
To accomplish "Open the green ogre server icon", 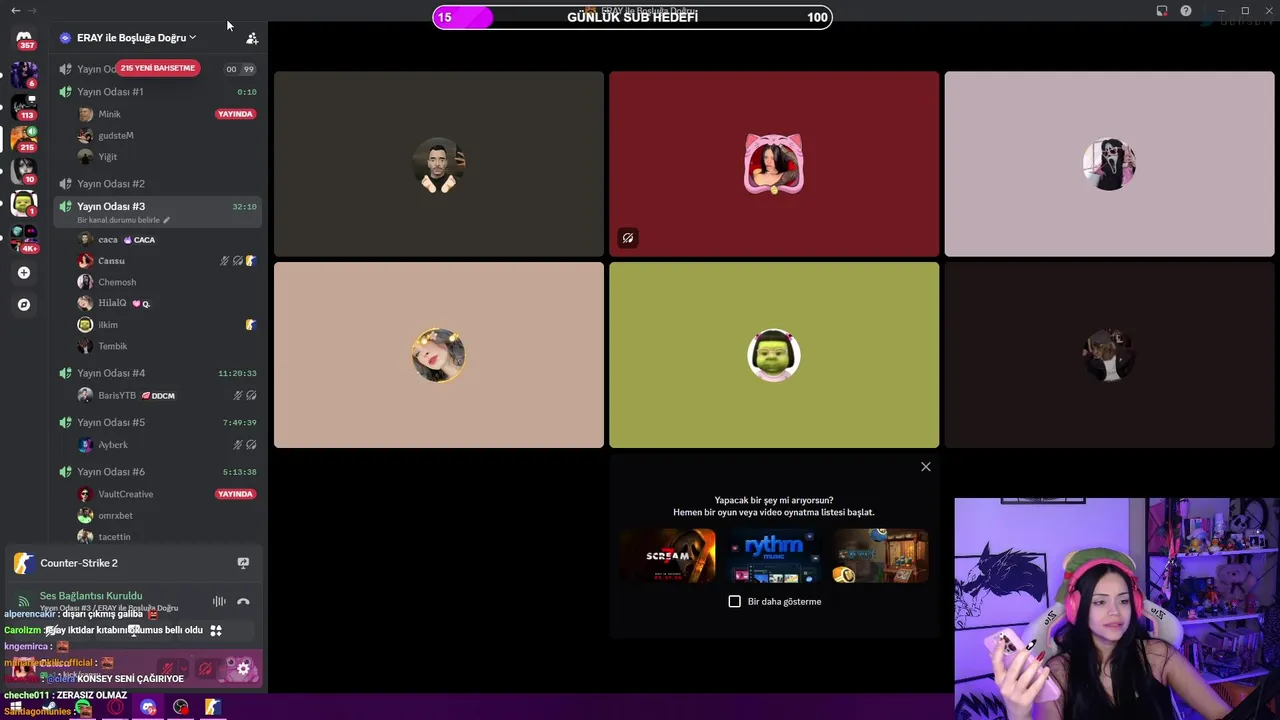I will (x=24, y=203).
